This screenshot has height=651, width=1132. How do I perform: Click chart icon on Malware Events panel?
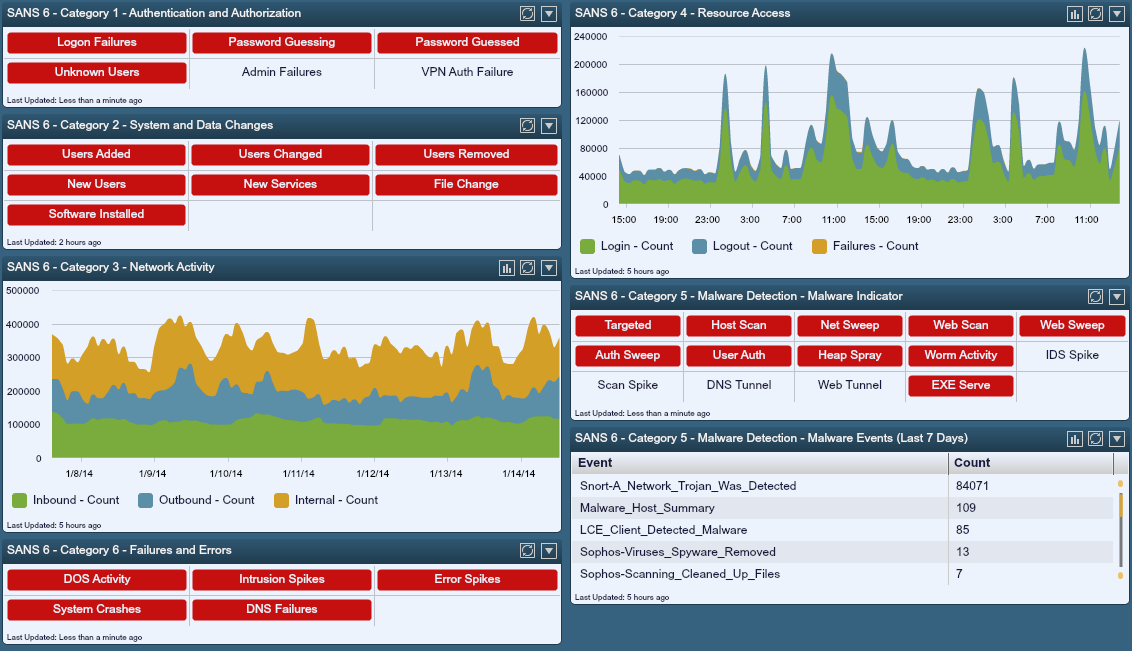tap(1075, 439)
